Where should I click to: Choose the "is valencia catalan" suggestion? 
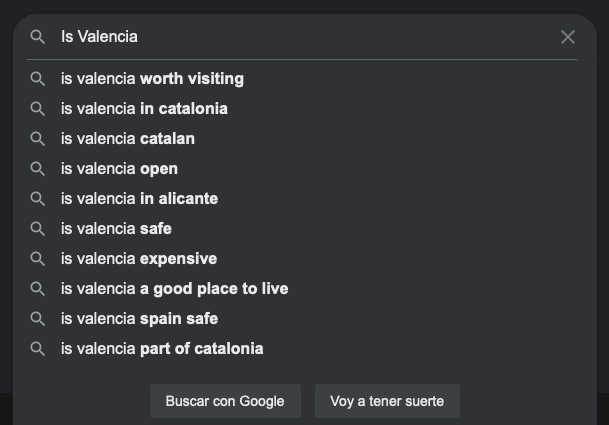coord(128,139)
